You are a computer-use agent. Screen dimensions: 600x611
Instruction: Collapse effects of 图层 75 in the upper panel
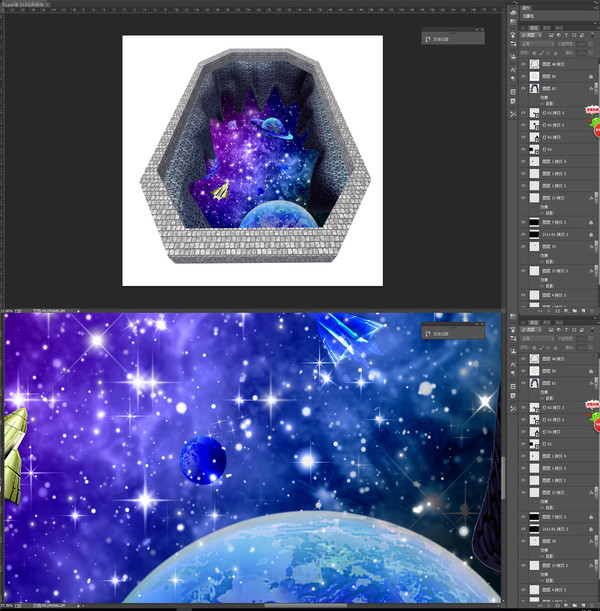(595, 246)
